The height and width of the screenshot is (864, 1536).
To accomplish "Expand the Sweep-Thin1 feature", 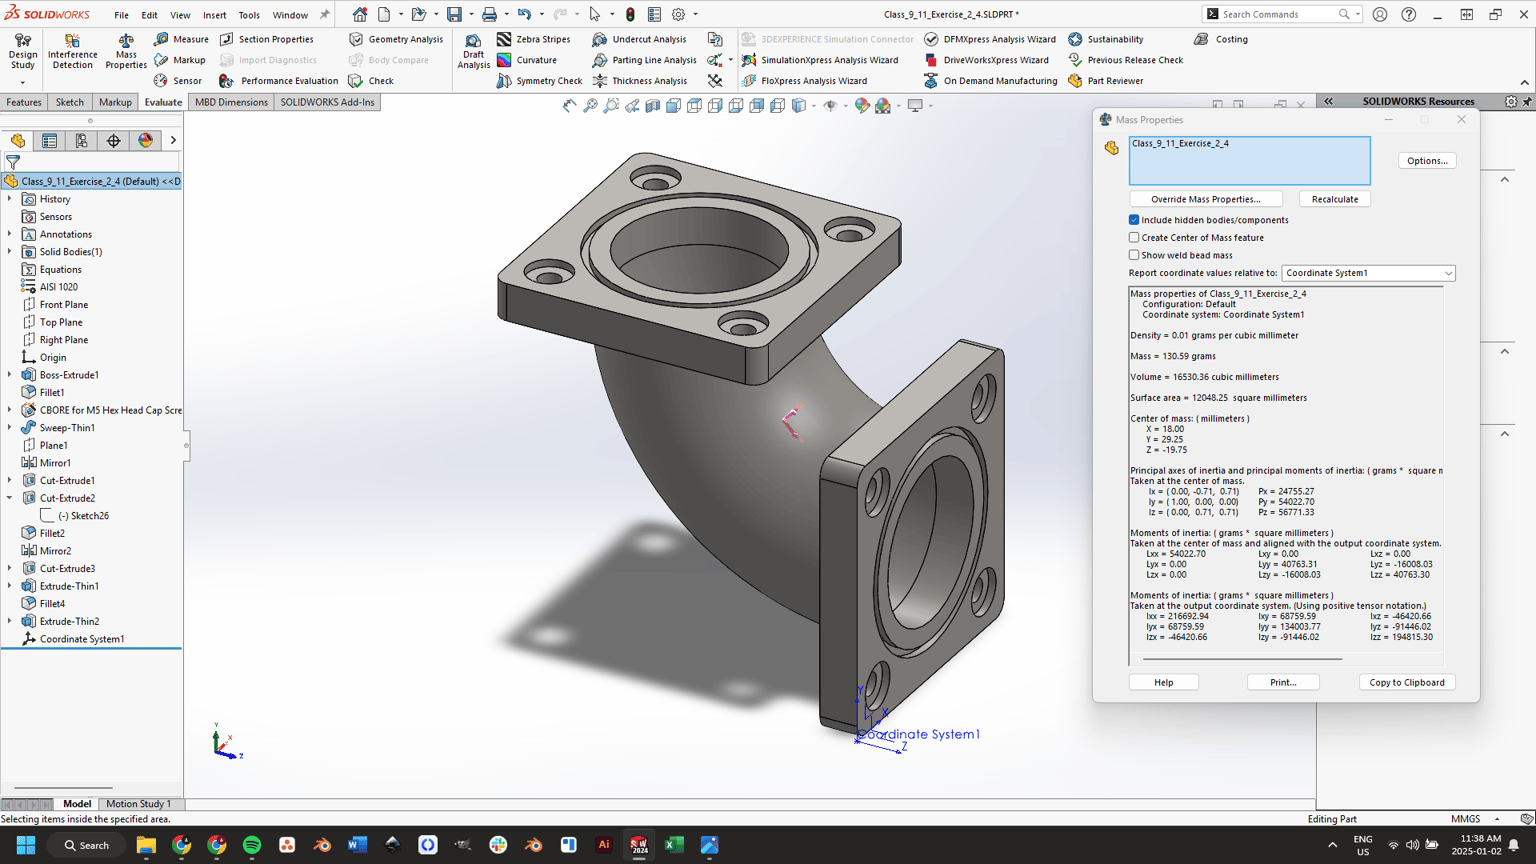I will tap(10, 428).
